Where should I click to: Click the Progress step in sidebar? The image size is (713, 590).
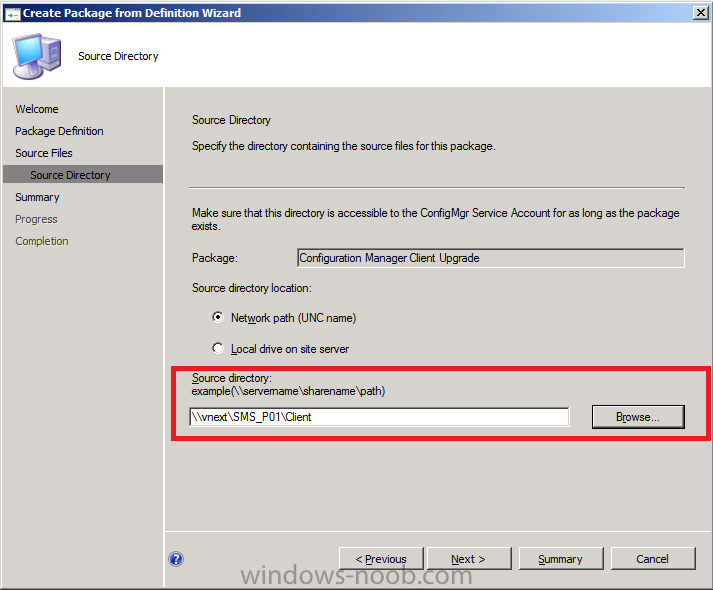[36, 219]
